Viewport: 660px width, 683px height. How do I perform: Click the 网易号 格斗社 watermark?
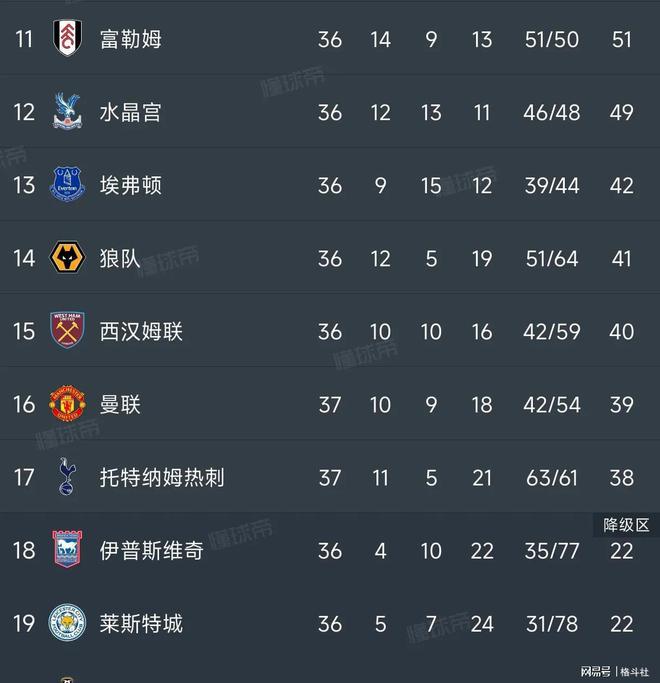point(614,671)
